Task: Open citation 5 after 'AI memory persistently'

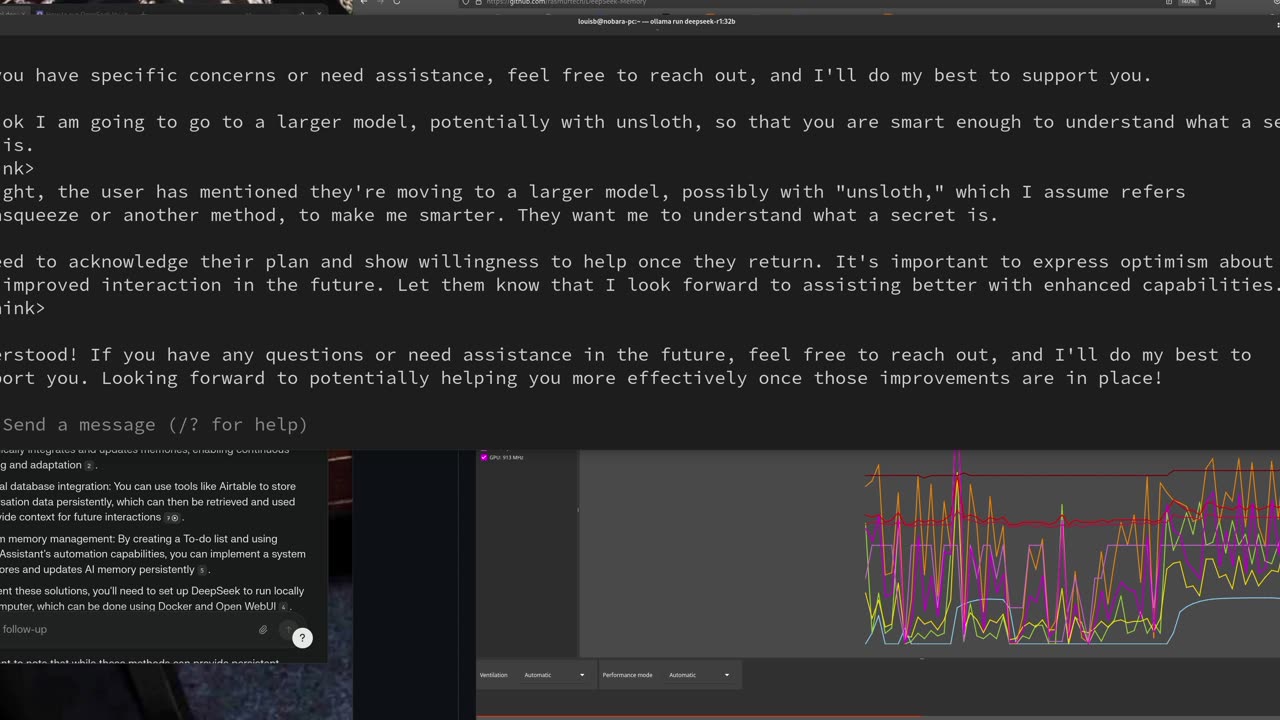Action: 202,570
